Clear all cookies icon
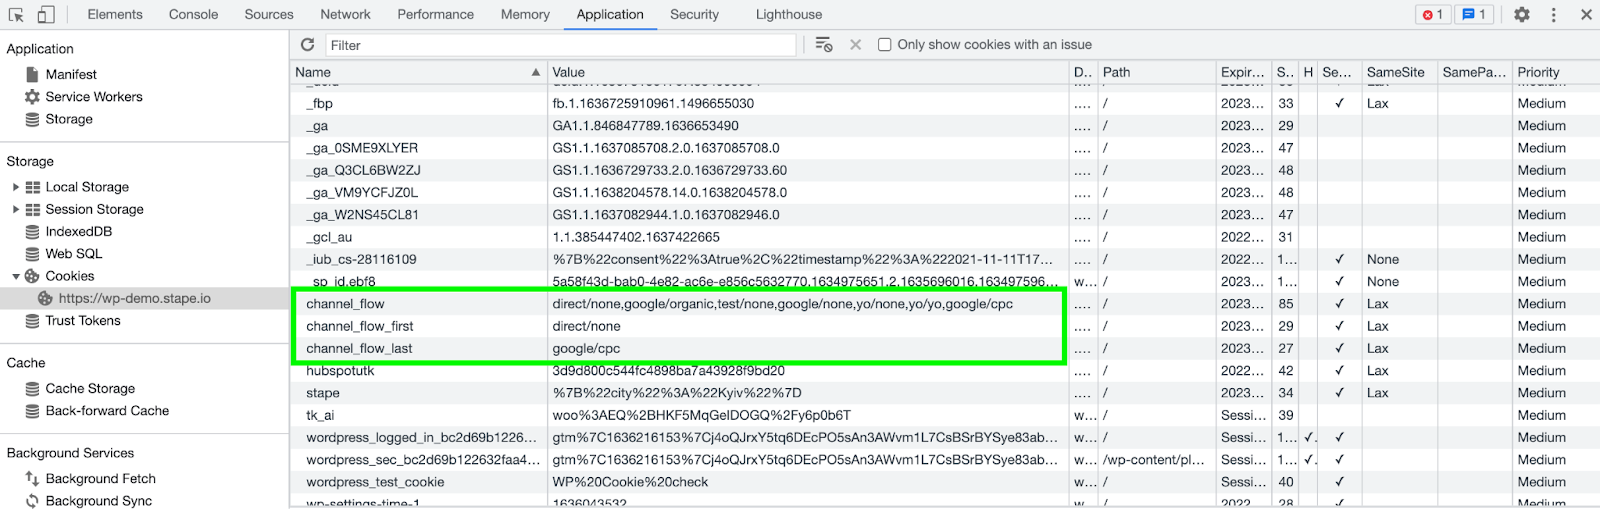Screen dimensions: 1600x509 click(x=824, y=44)
